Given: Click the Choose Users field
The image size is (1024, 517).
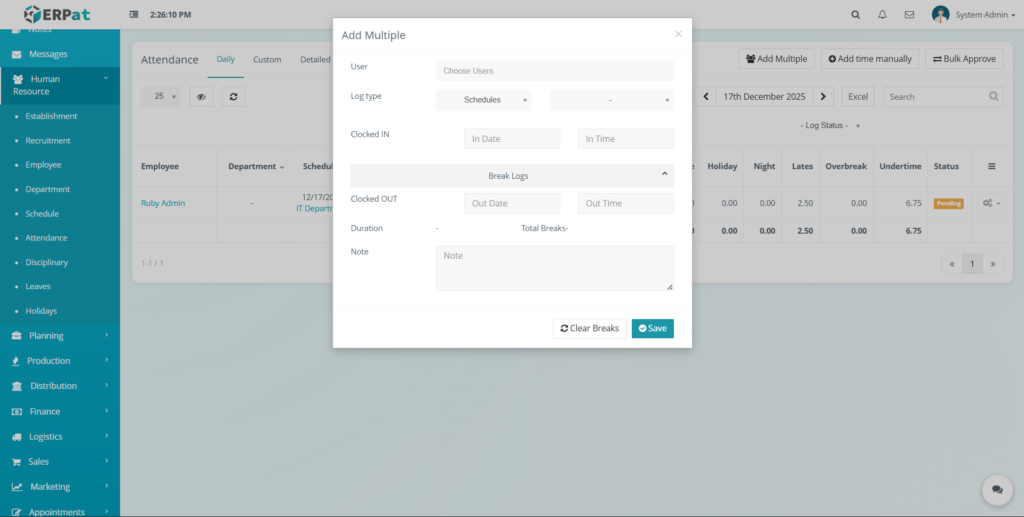Looking at the screenshot, I should point(554,70).
